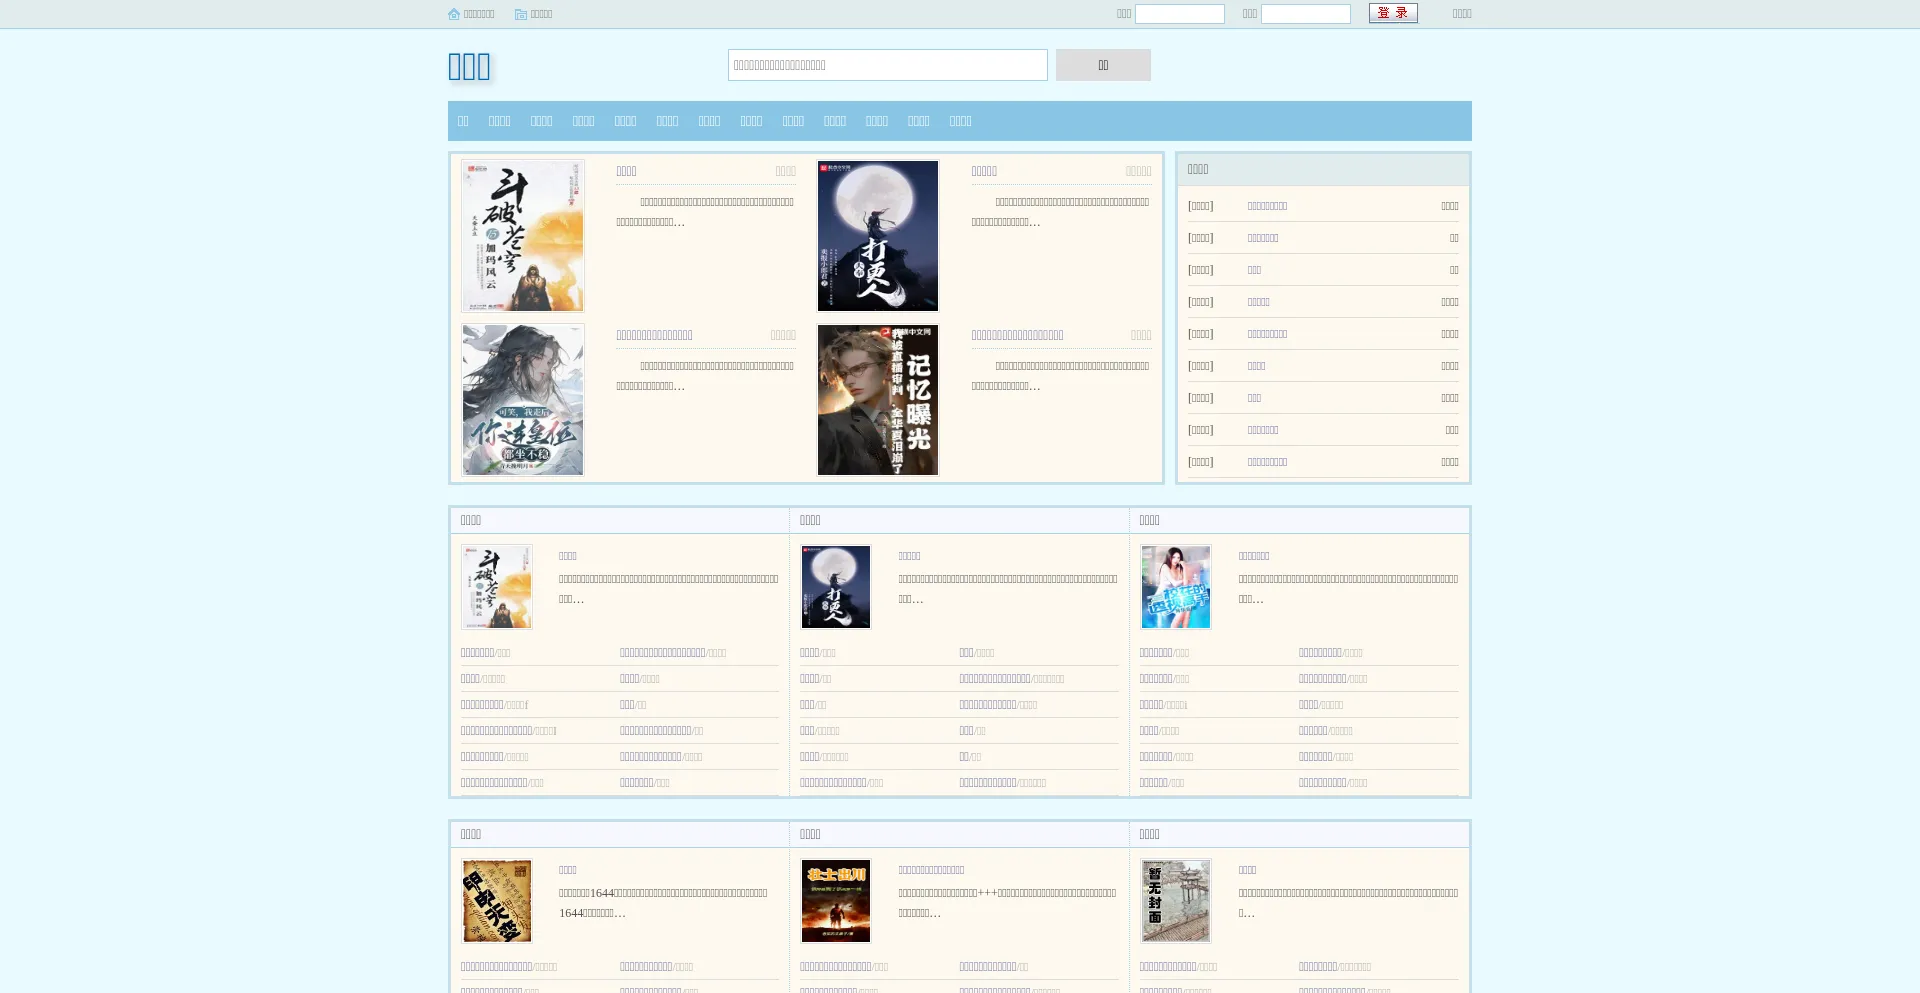Click the site logo at top left
Screen dimensions: 1920x993
coord(469,67)
